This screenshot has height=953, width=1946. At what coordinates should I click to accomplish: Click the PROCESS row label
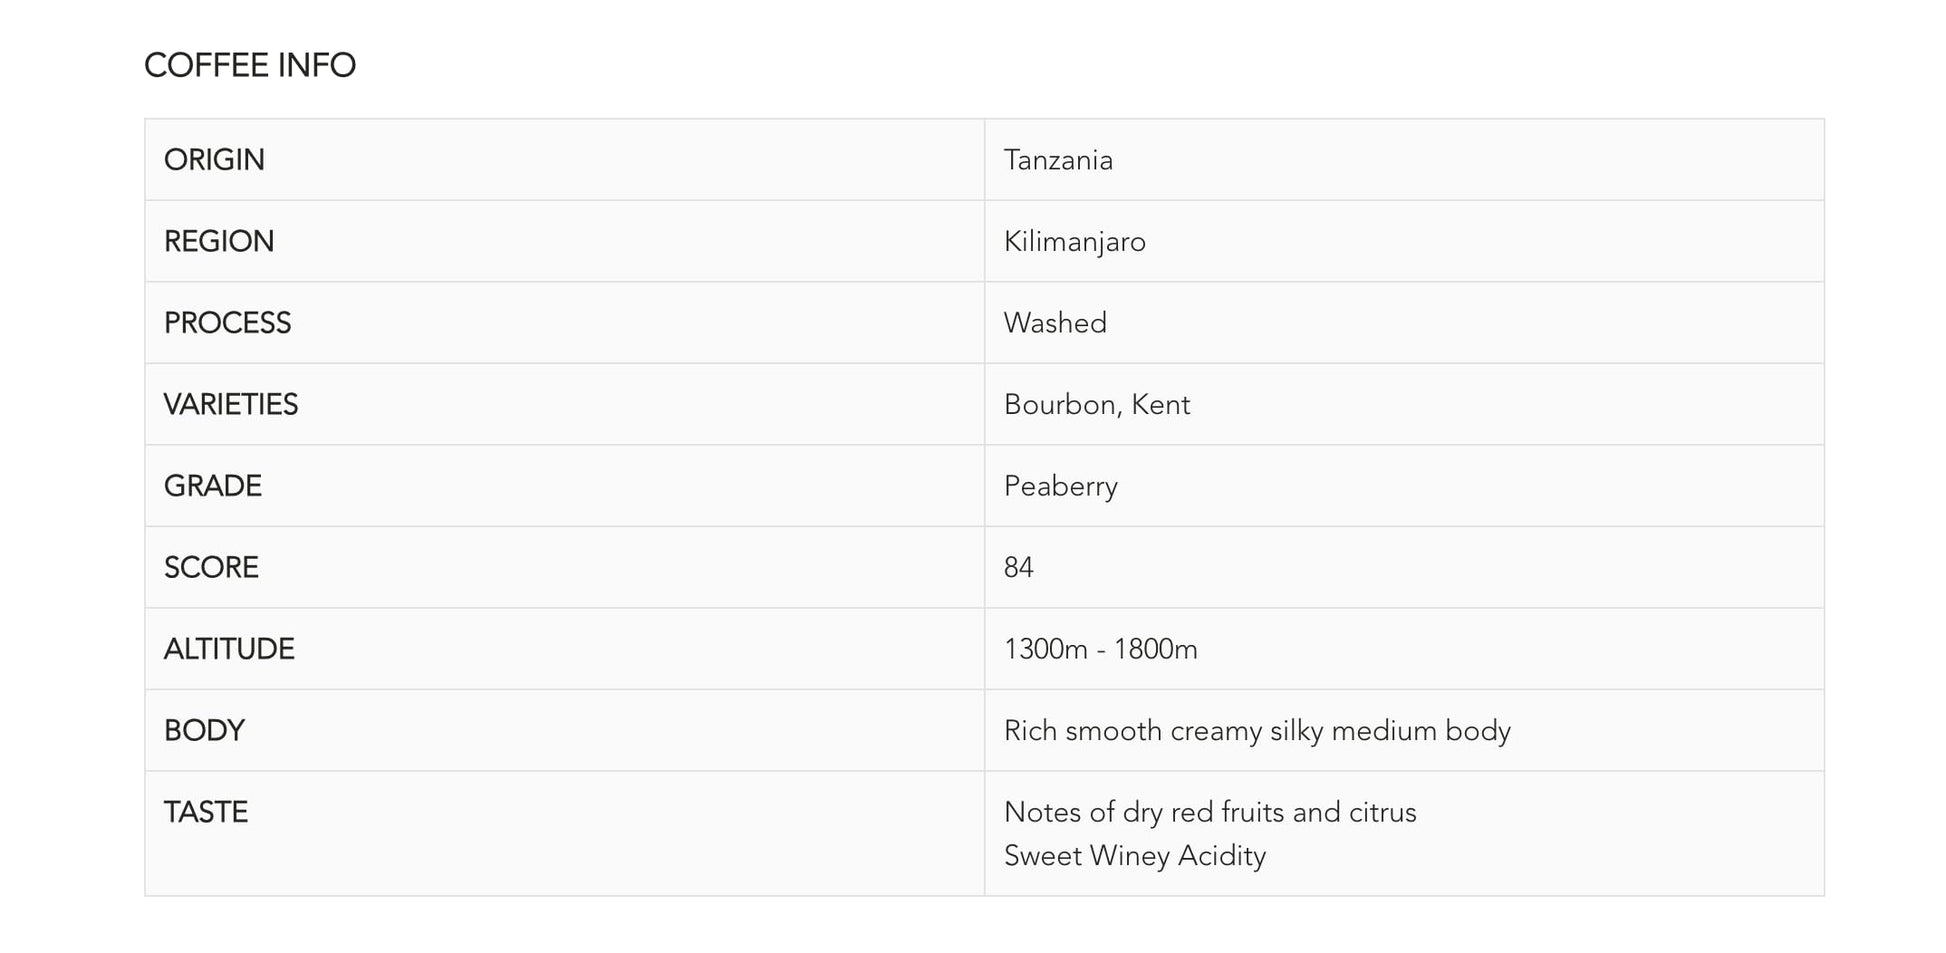(x=227, y=323)
